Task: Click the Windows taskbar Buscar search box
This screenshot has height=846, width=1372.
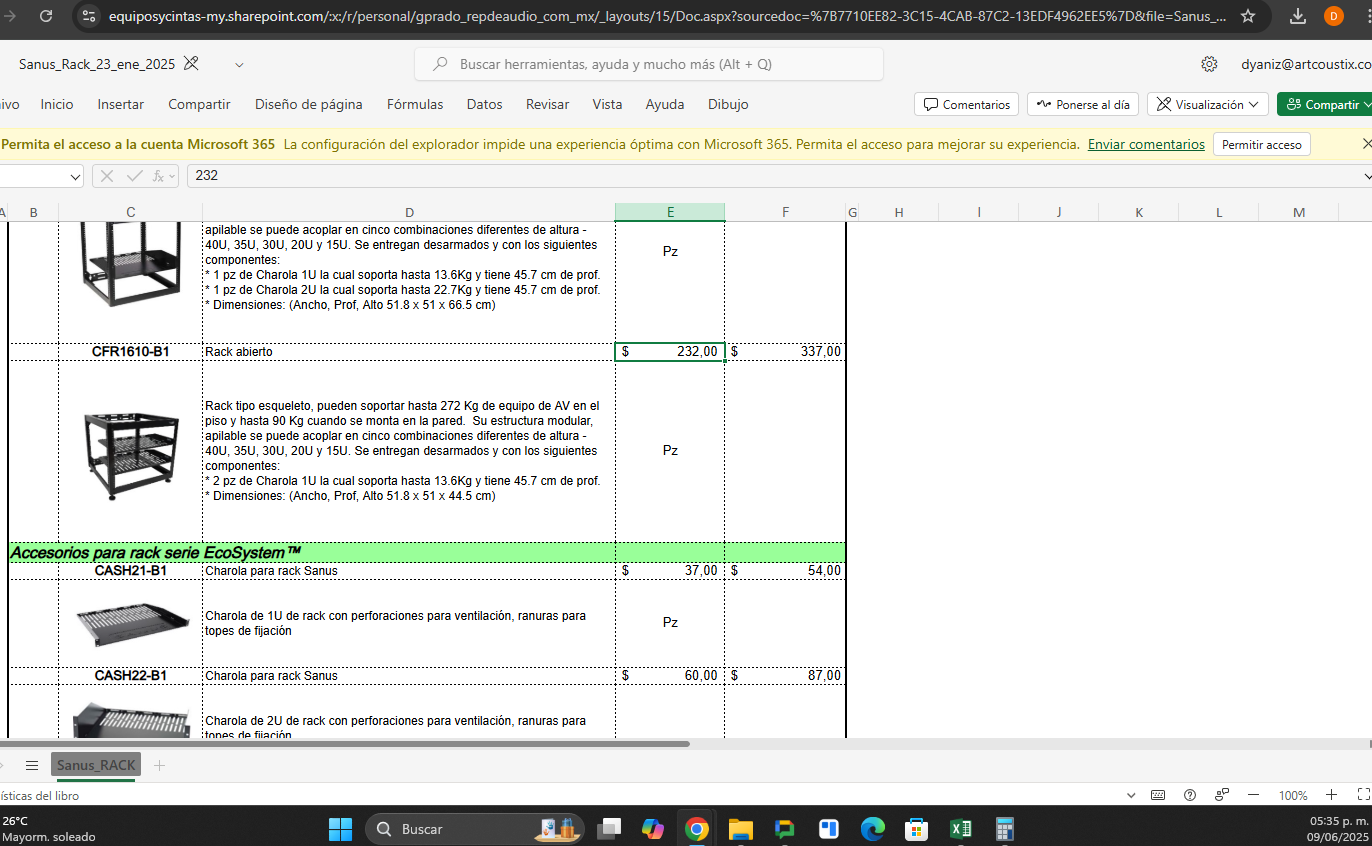Action: (x=475, y=829)
